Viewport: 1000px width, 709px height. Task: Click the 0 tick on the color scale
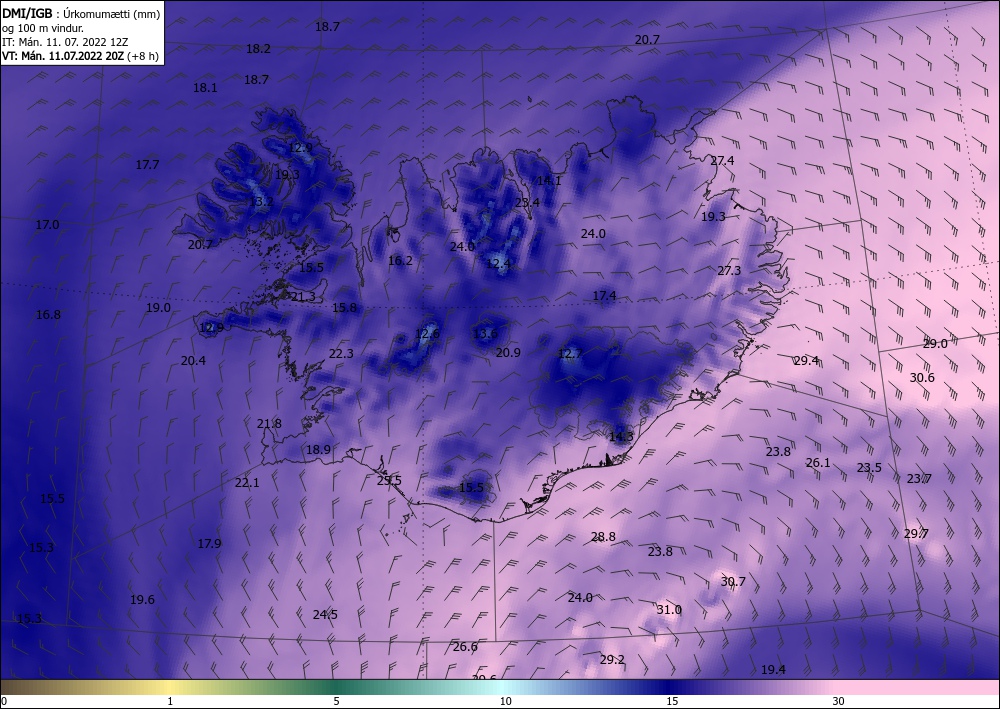(x=4, y=702)
